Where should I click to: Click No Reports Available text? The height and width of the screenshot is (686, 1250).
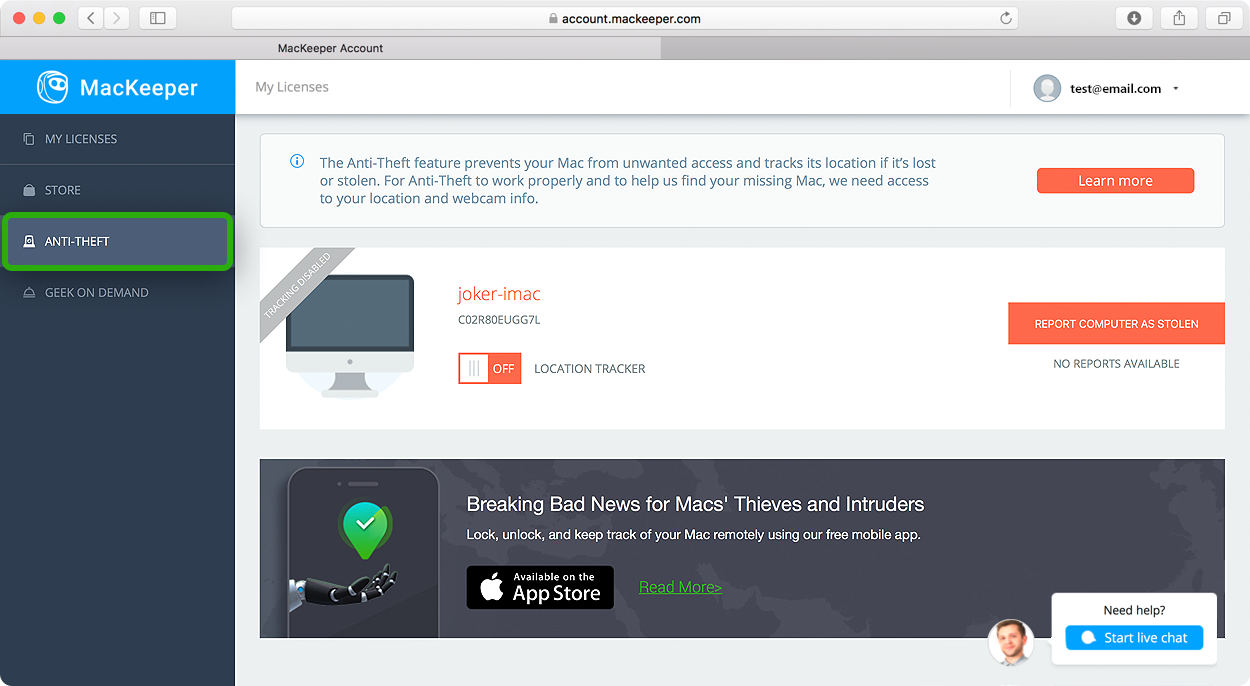(1116, 364)
